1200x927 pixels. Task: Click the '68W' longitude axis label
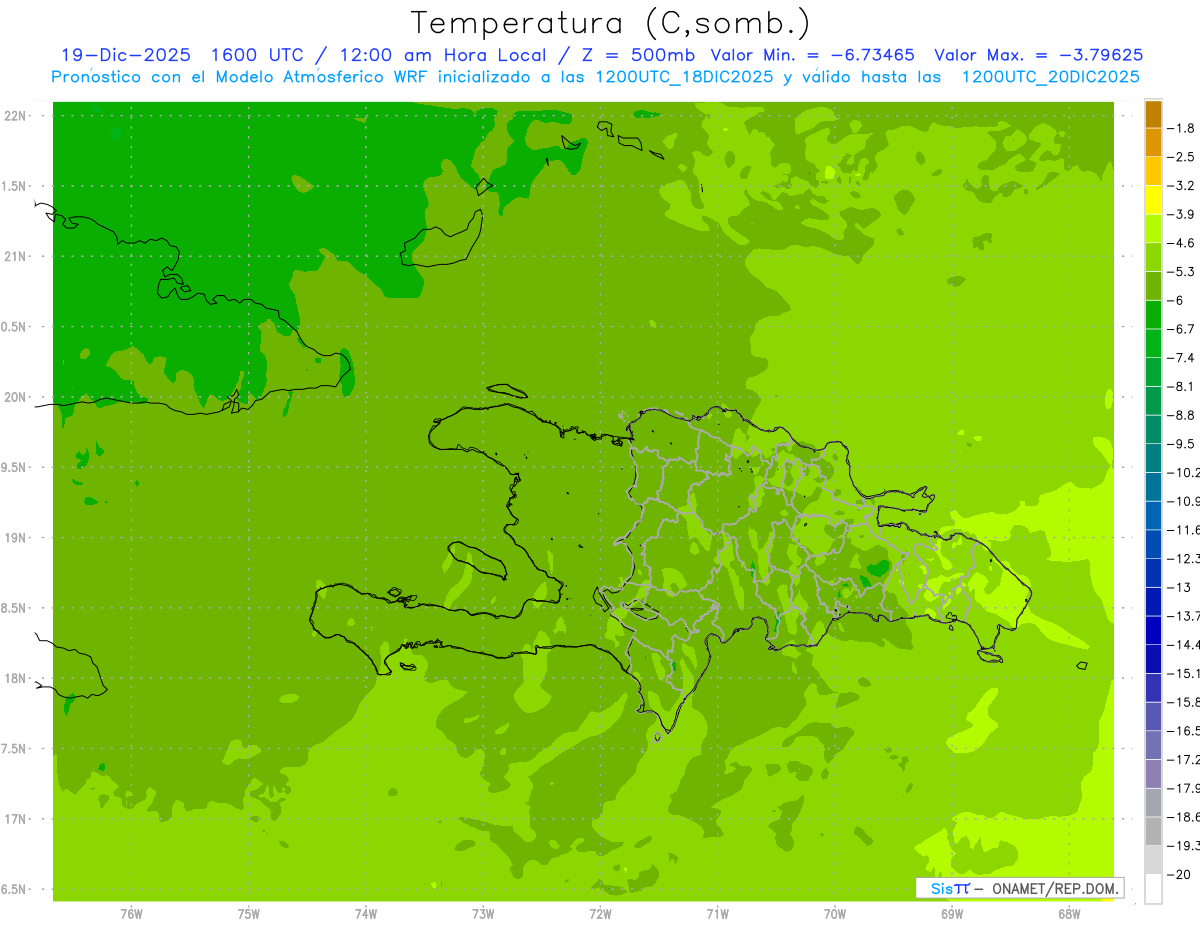1069,914
